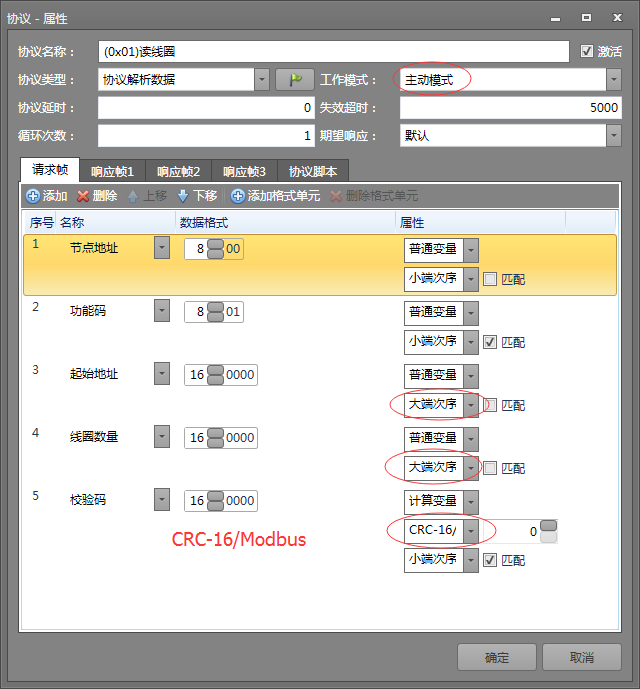Click the 上移 up arrow icon
640x689 pixels.
133,196
